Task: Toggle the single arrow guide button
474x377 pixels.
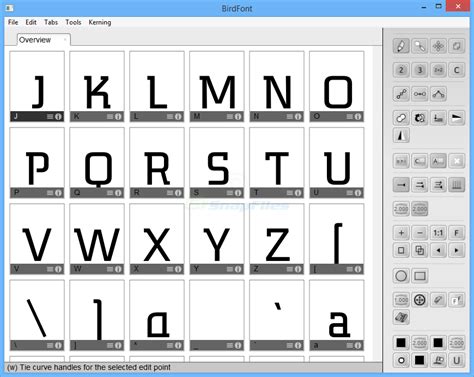Action: click(x=401, y=185)
